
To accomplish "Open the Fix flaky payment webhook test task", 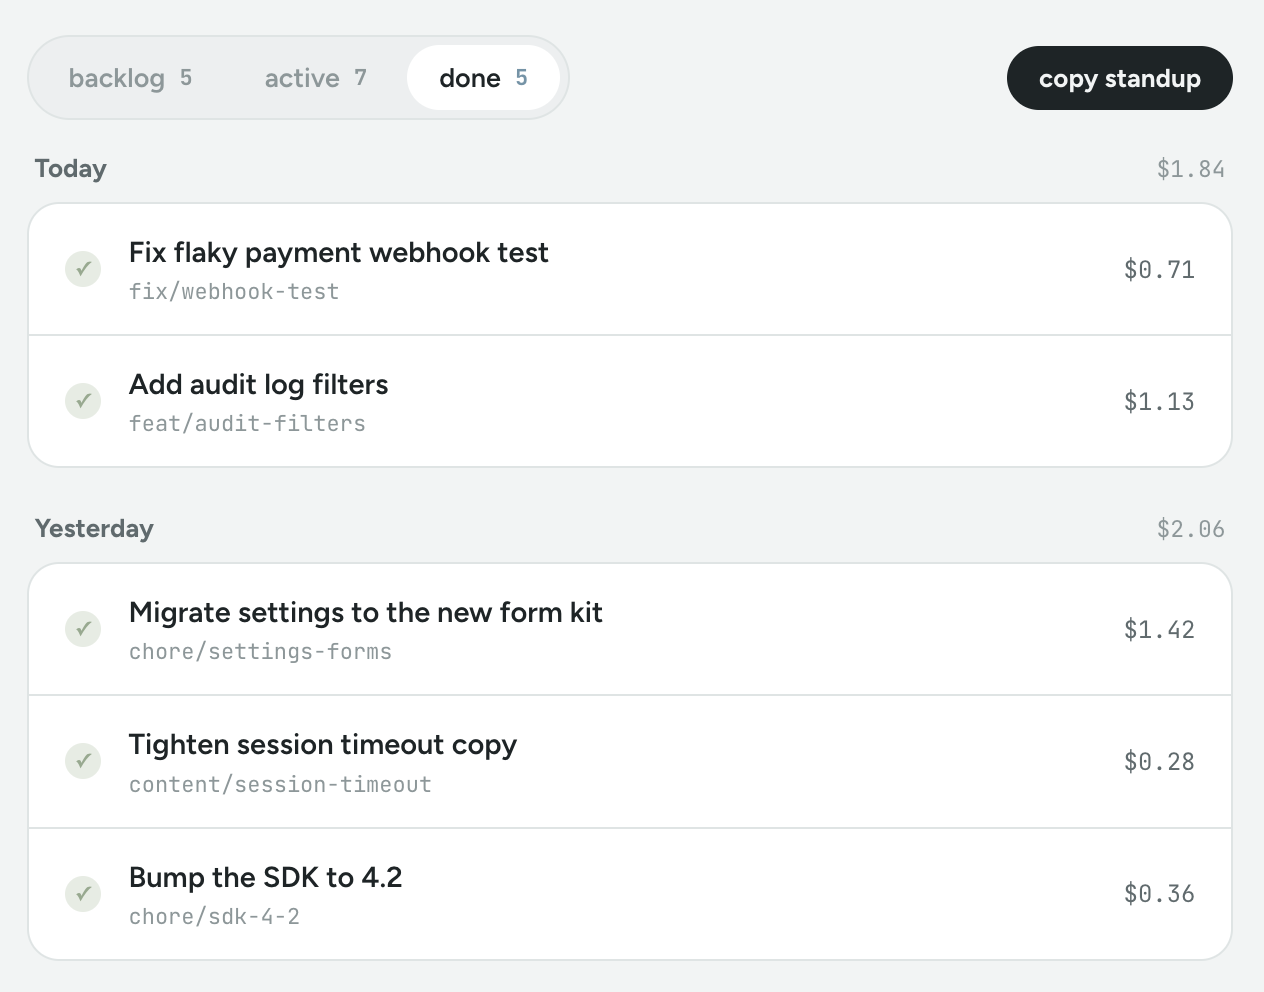I will [630, 269].
